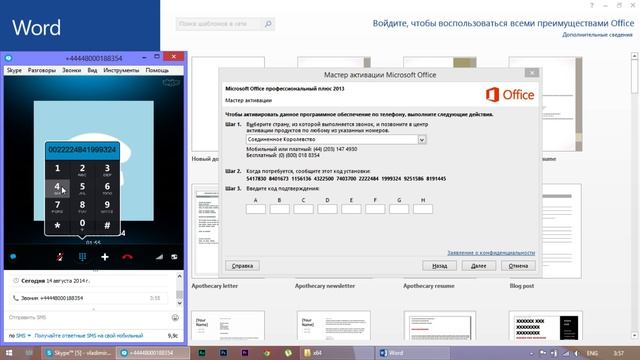The height and width of the screenshot is (360, 640).
Task: Click confirmation code field E
Action: click(351, 209)
